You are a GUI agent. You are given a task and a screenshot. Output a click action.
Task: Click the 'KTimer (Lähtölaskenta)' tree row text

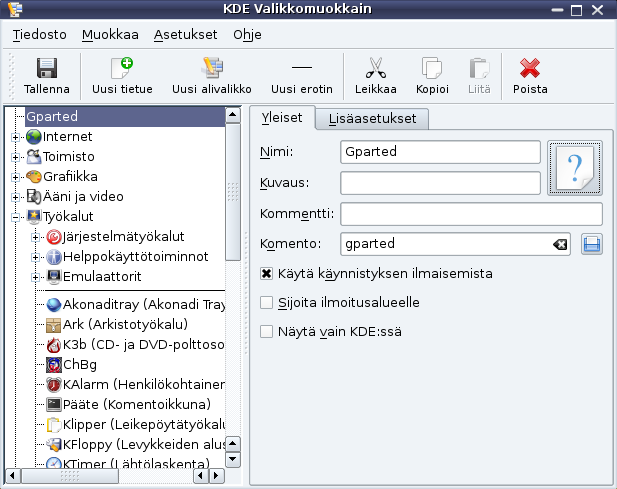(136, 463)
